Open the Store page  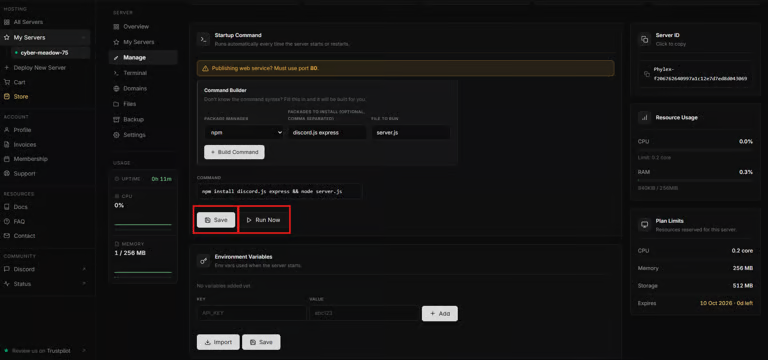(x=21, y=96)
